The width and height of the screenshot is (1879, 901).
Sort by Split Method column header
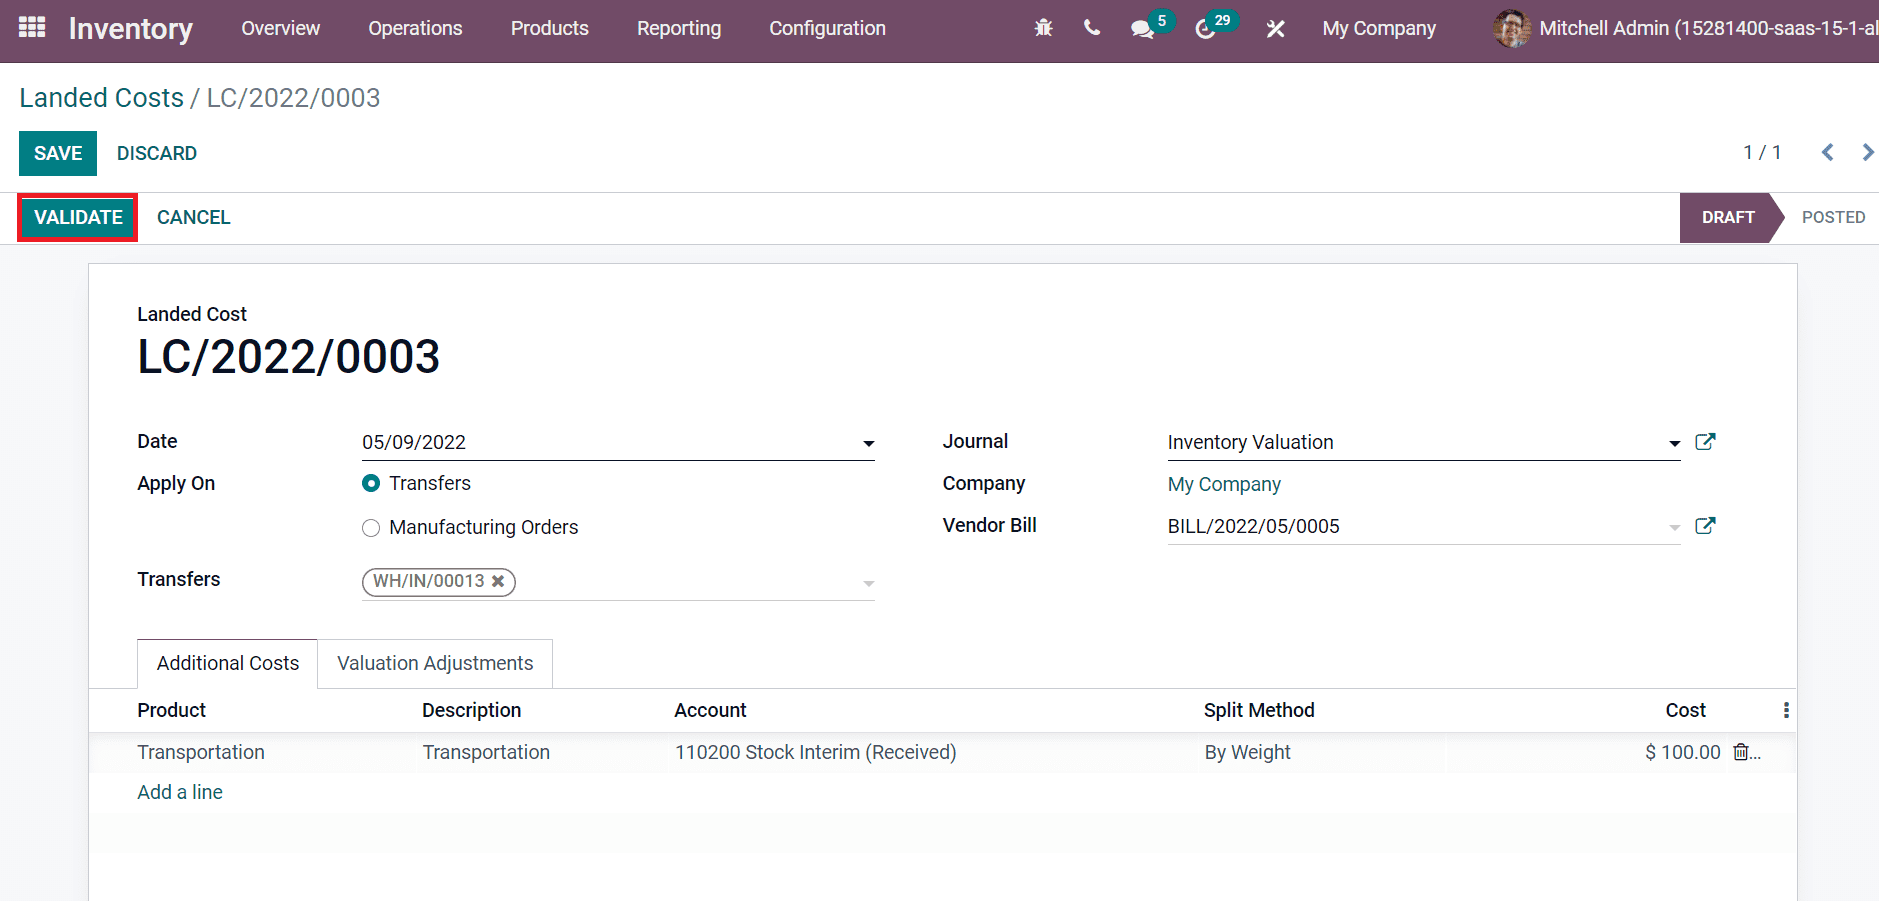click(x=1259, y=710)
